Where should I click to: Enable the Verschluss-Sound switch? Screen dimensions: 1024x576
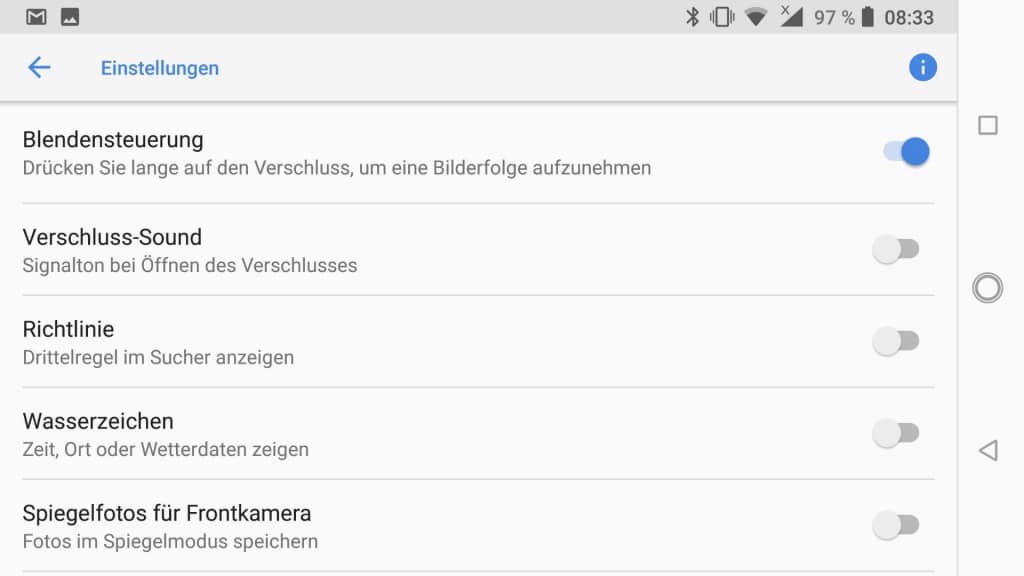pos(895,249)
